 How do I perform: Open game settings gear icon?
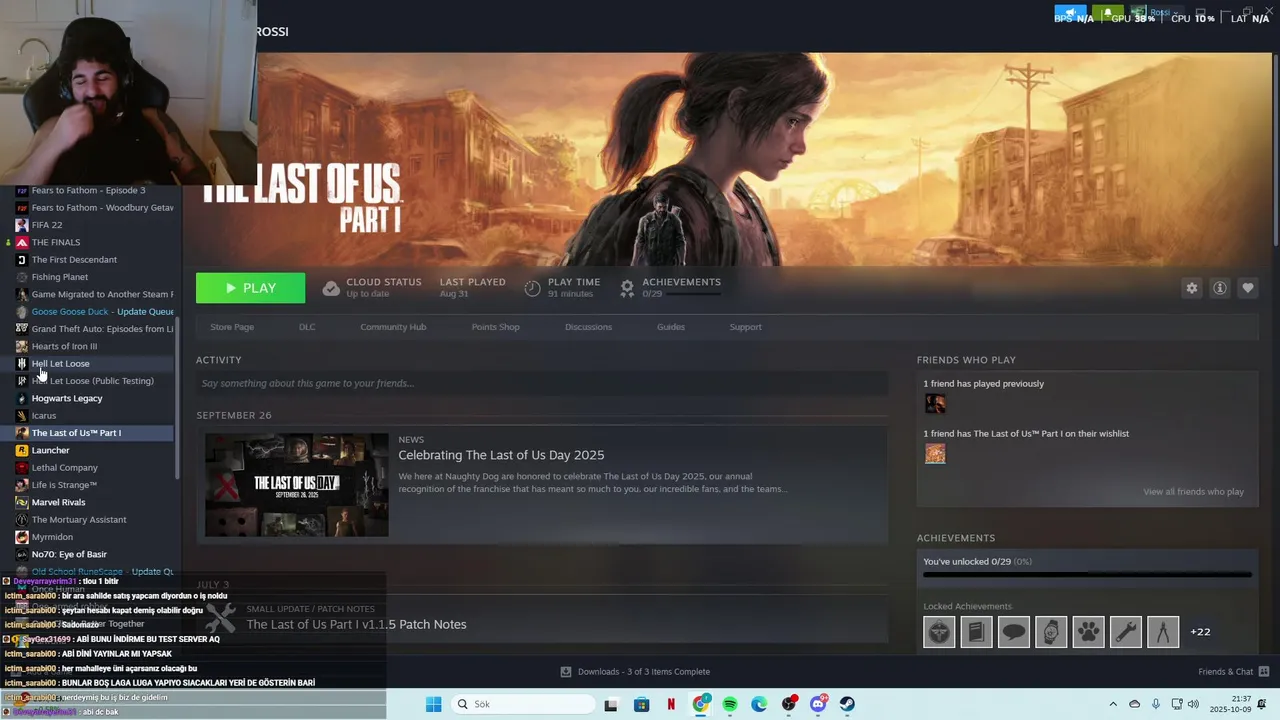[1191, 288]
